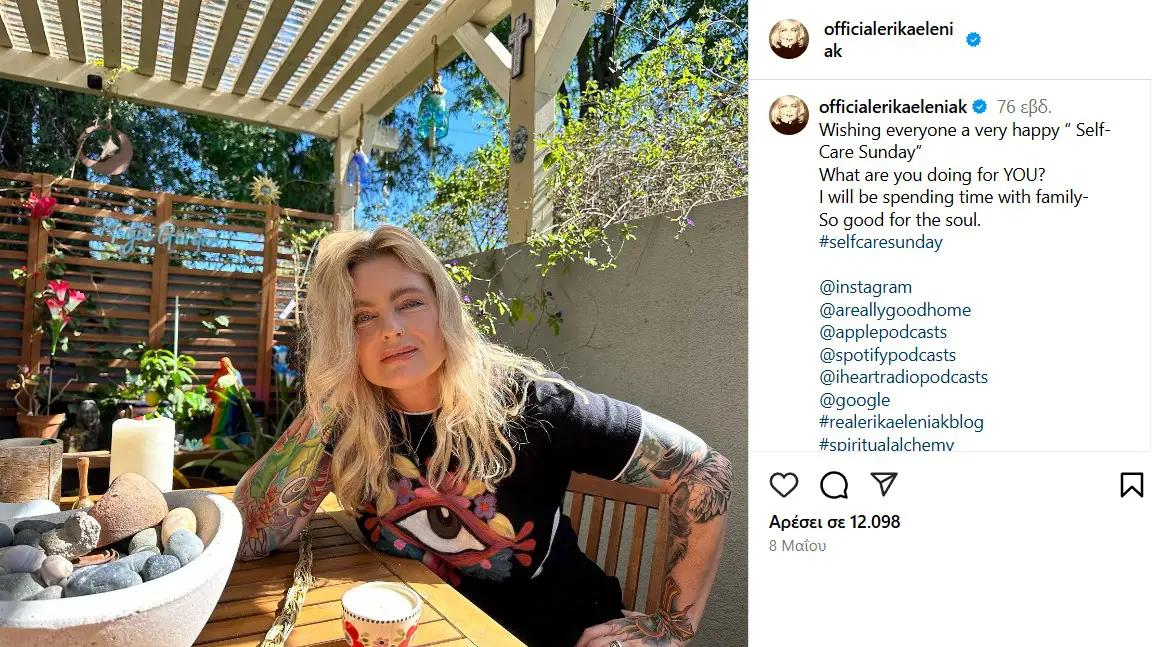The width and height of the screenshot is (1152, 647).
Task: Click the verified badge beside the caption username
Action: pyautogui.click(x=980, y=107)
